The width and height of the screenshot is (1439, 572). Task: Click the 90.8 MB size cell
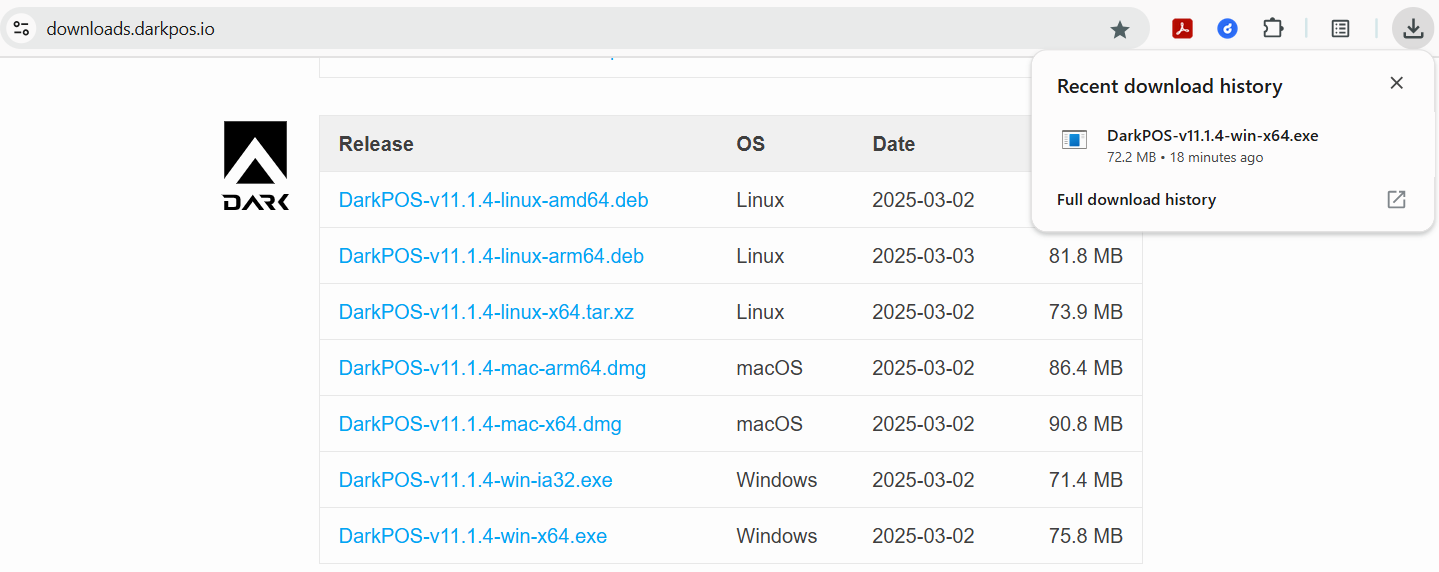1086,424
